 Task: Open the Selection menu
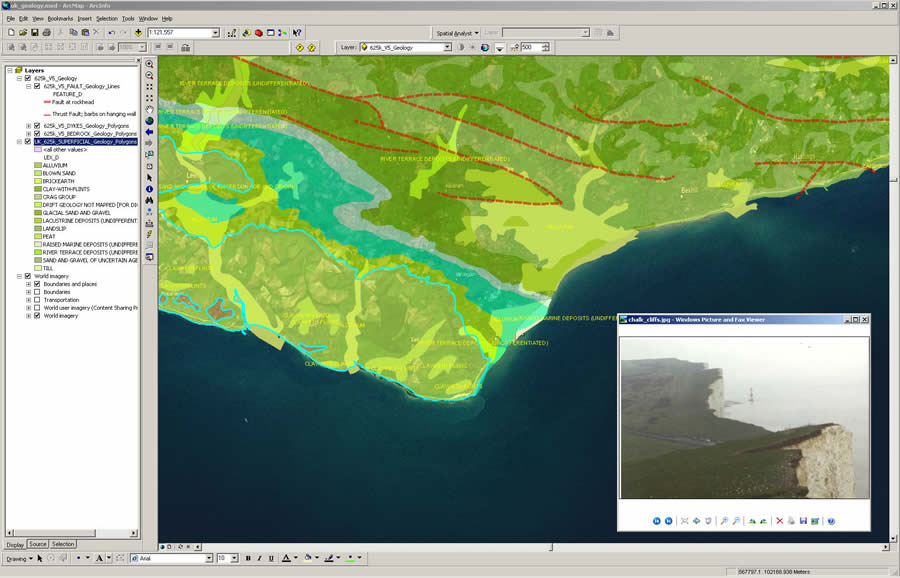(106, 18)
